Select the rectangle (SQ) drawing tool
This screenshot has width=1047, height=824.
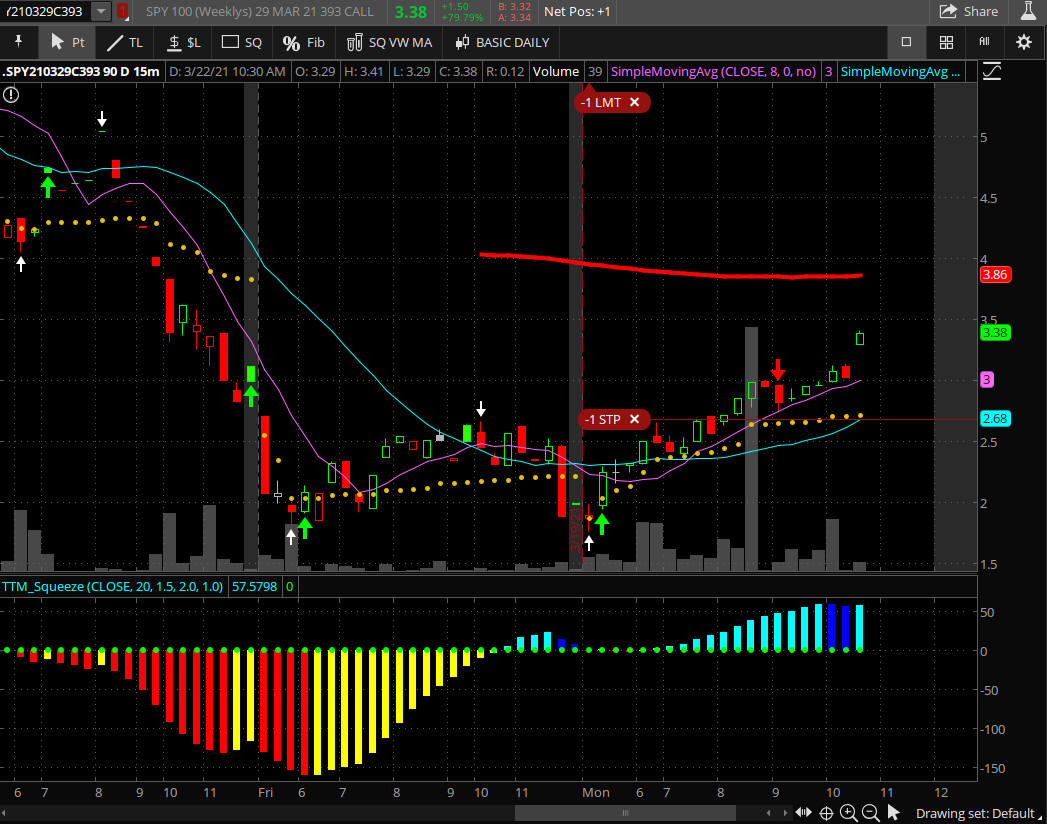[x=241, y=42]
